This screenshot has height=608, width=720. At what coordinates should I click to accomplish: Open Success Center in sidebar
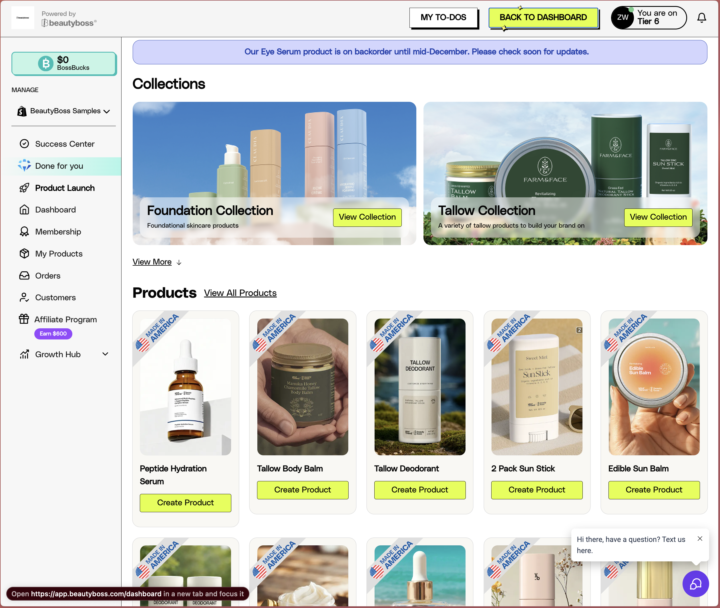64,144
